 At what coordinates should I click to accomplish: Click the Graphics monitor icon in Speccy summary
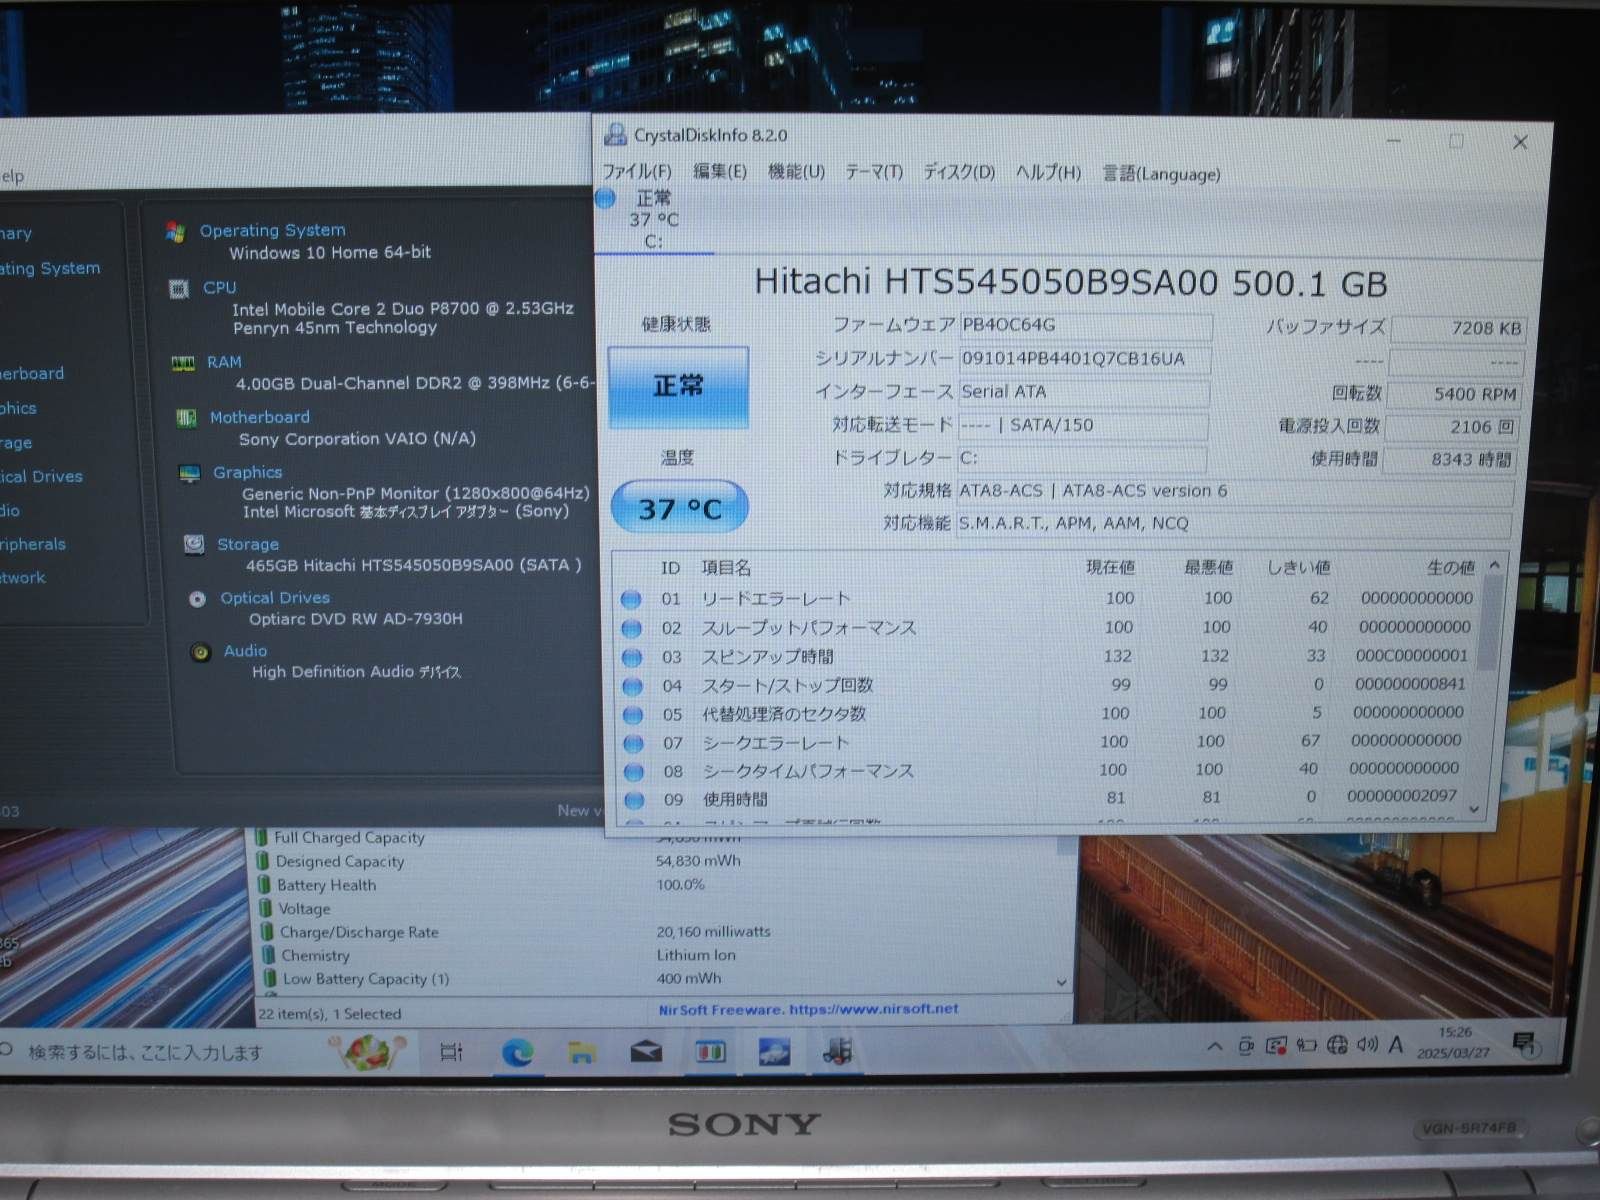tap(189, 473)
